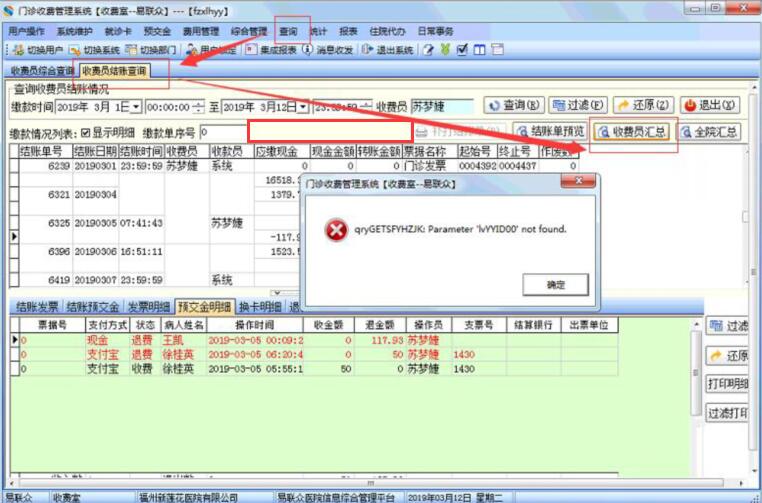Adjust the 00:00:00 start time spinner
The width and height of the screenshot is (762, 503).
(198, 107)
